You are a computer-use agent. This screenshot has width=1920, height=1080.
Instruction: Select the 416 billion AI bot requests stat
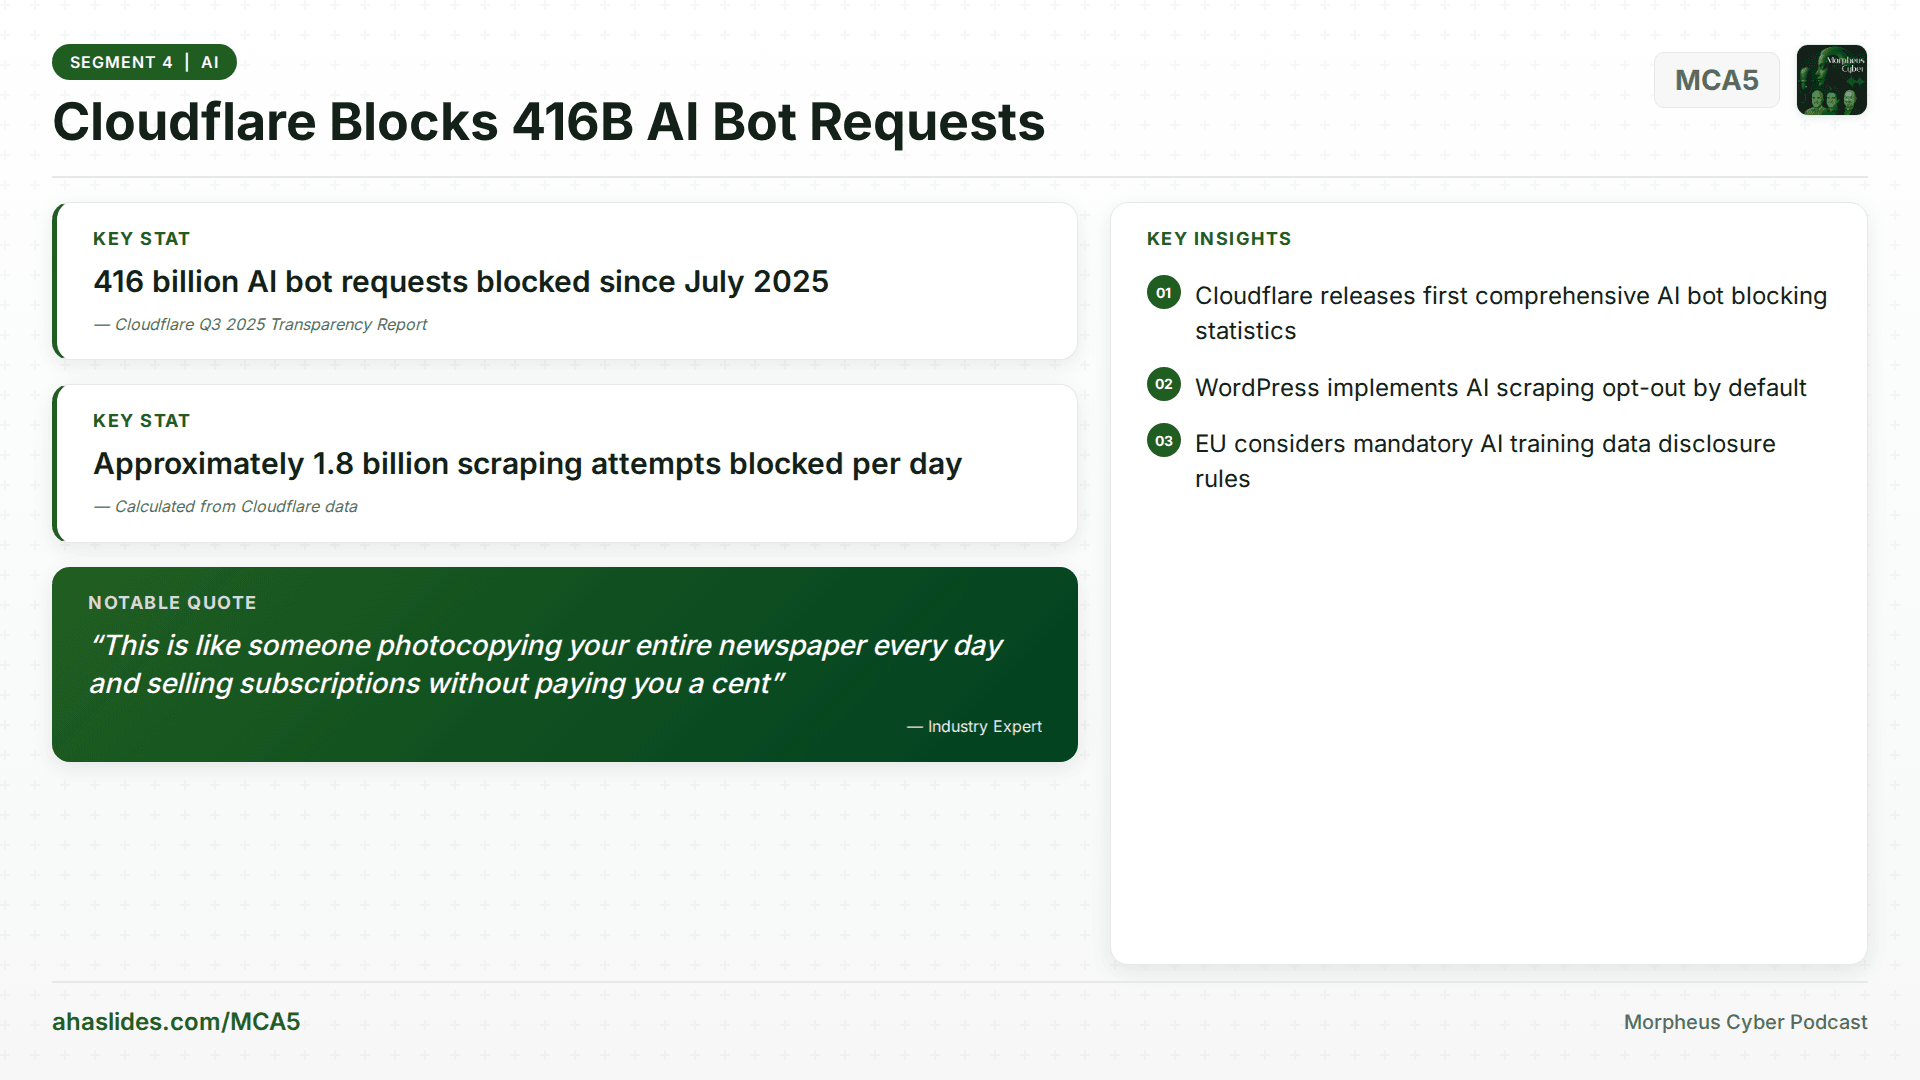tap(461, 282)
